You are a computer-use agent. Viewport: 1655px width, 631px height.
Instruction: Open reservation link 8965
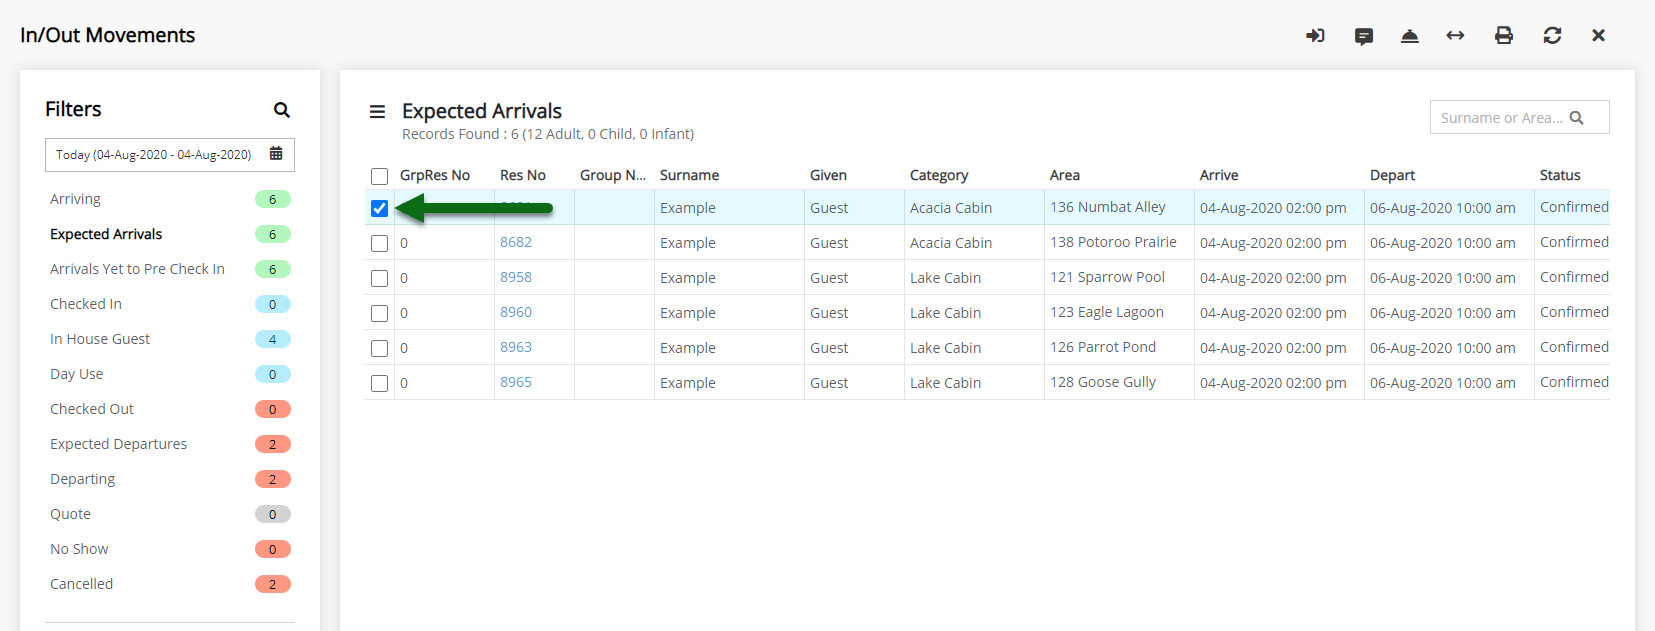click(x=516, y=382)
